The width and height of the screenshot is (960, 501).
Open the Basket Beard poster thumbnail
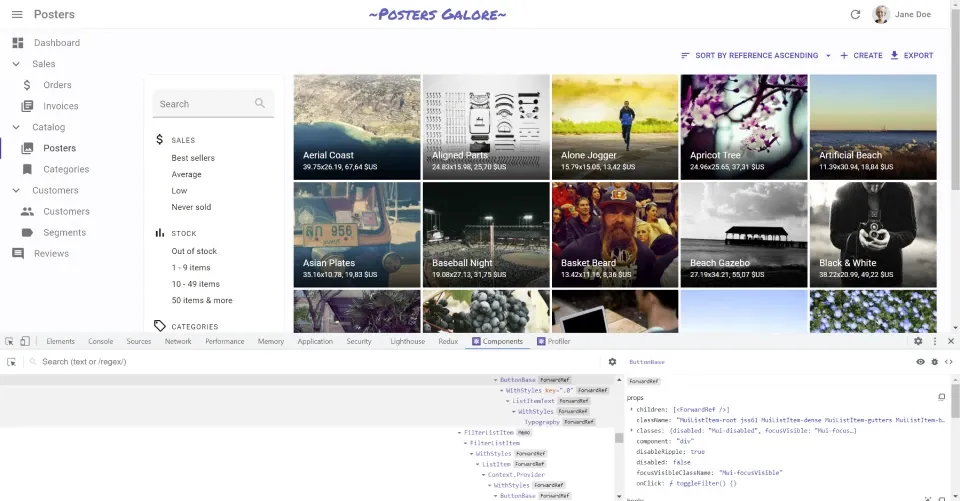(615, 235)
